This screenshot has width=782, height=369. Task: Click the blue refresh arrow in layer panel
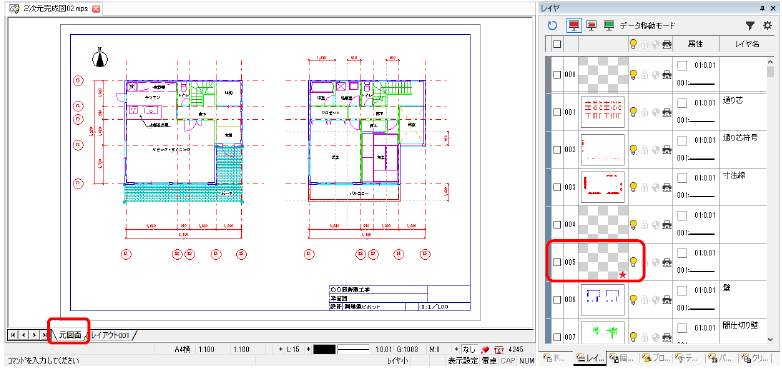coord(552,25)
